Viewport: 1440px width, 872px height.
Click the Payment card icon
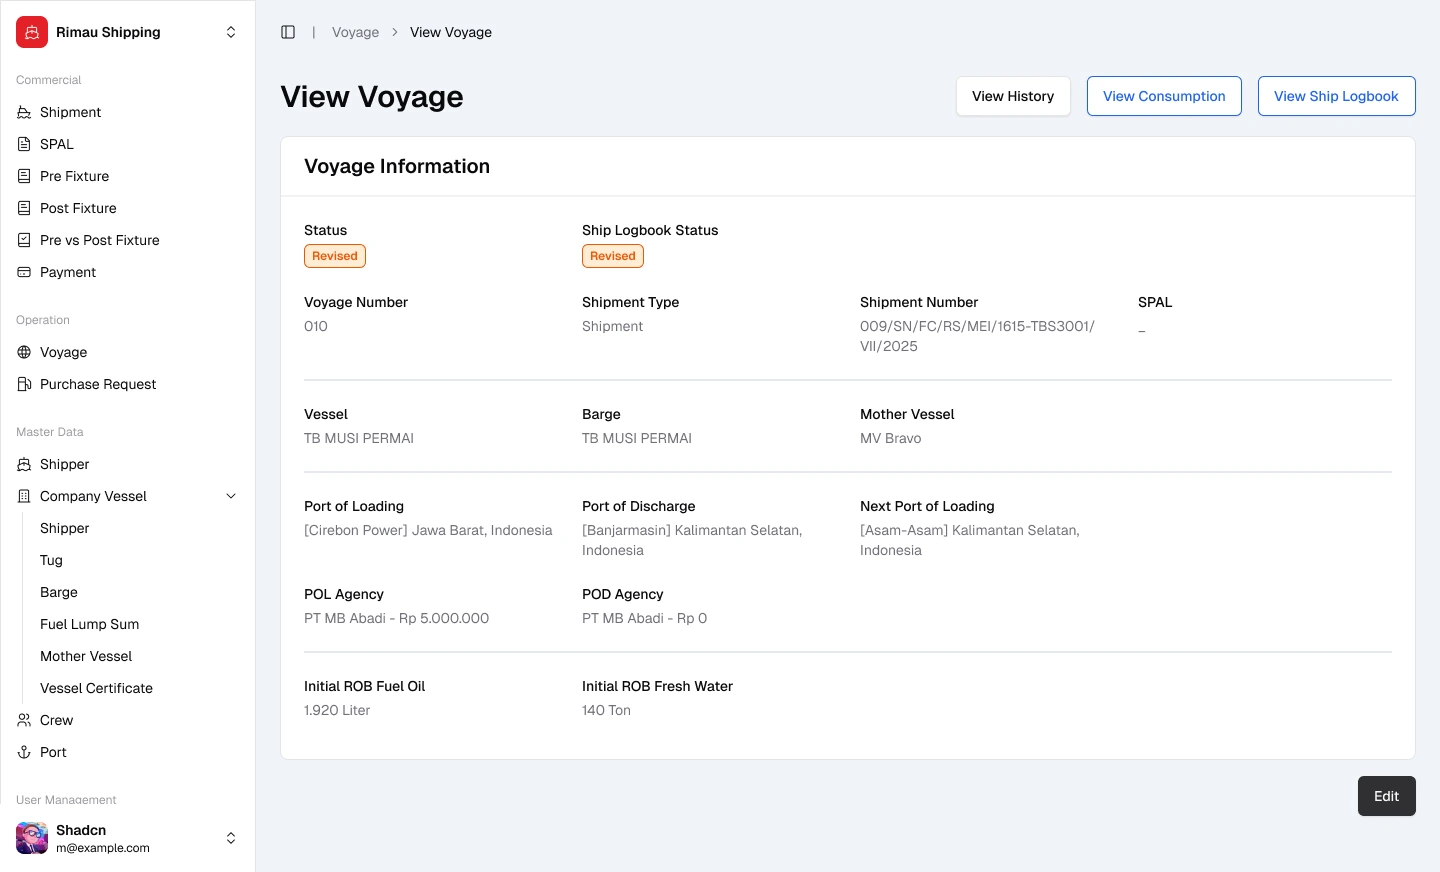click(24, 272)
